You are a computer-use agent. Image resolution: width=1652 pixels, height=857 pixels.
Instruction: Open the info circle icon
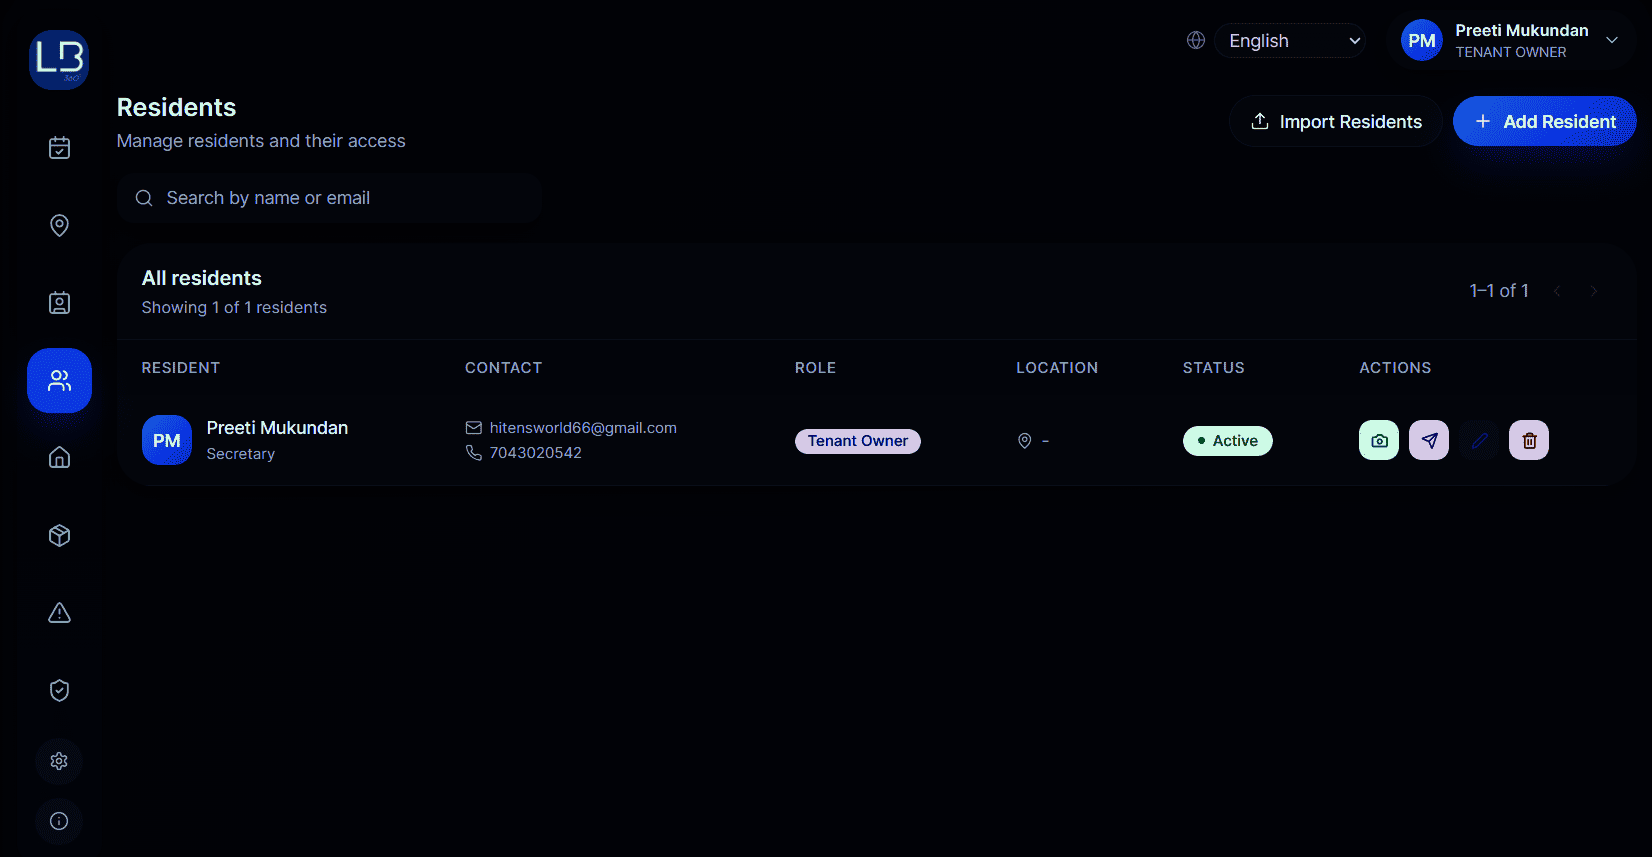59,821
